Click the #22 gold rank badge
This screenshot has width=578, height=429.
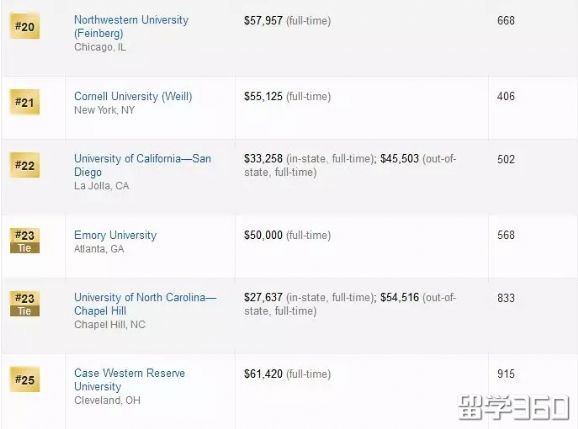(x=25, y=165)
